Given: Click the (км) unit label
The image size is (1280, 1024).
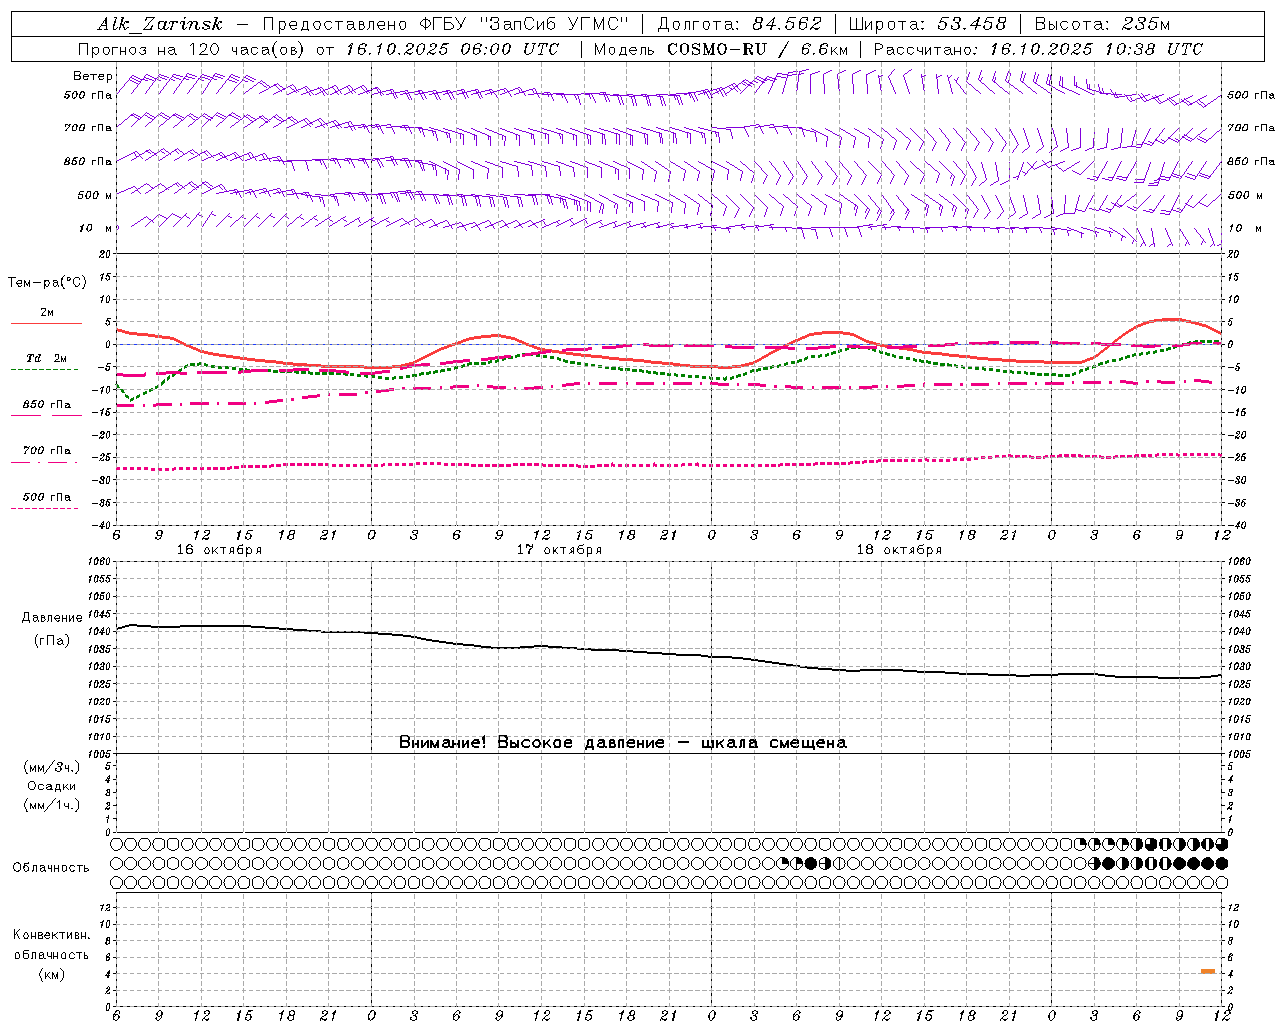Looking at the screenshot, I should click(51, 974).
